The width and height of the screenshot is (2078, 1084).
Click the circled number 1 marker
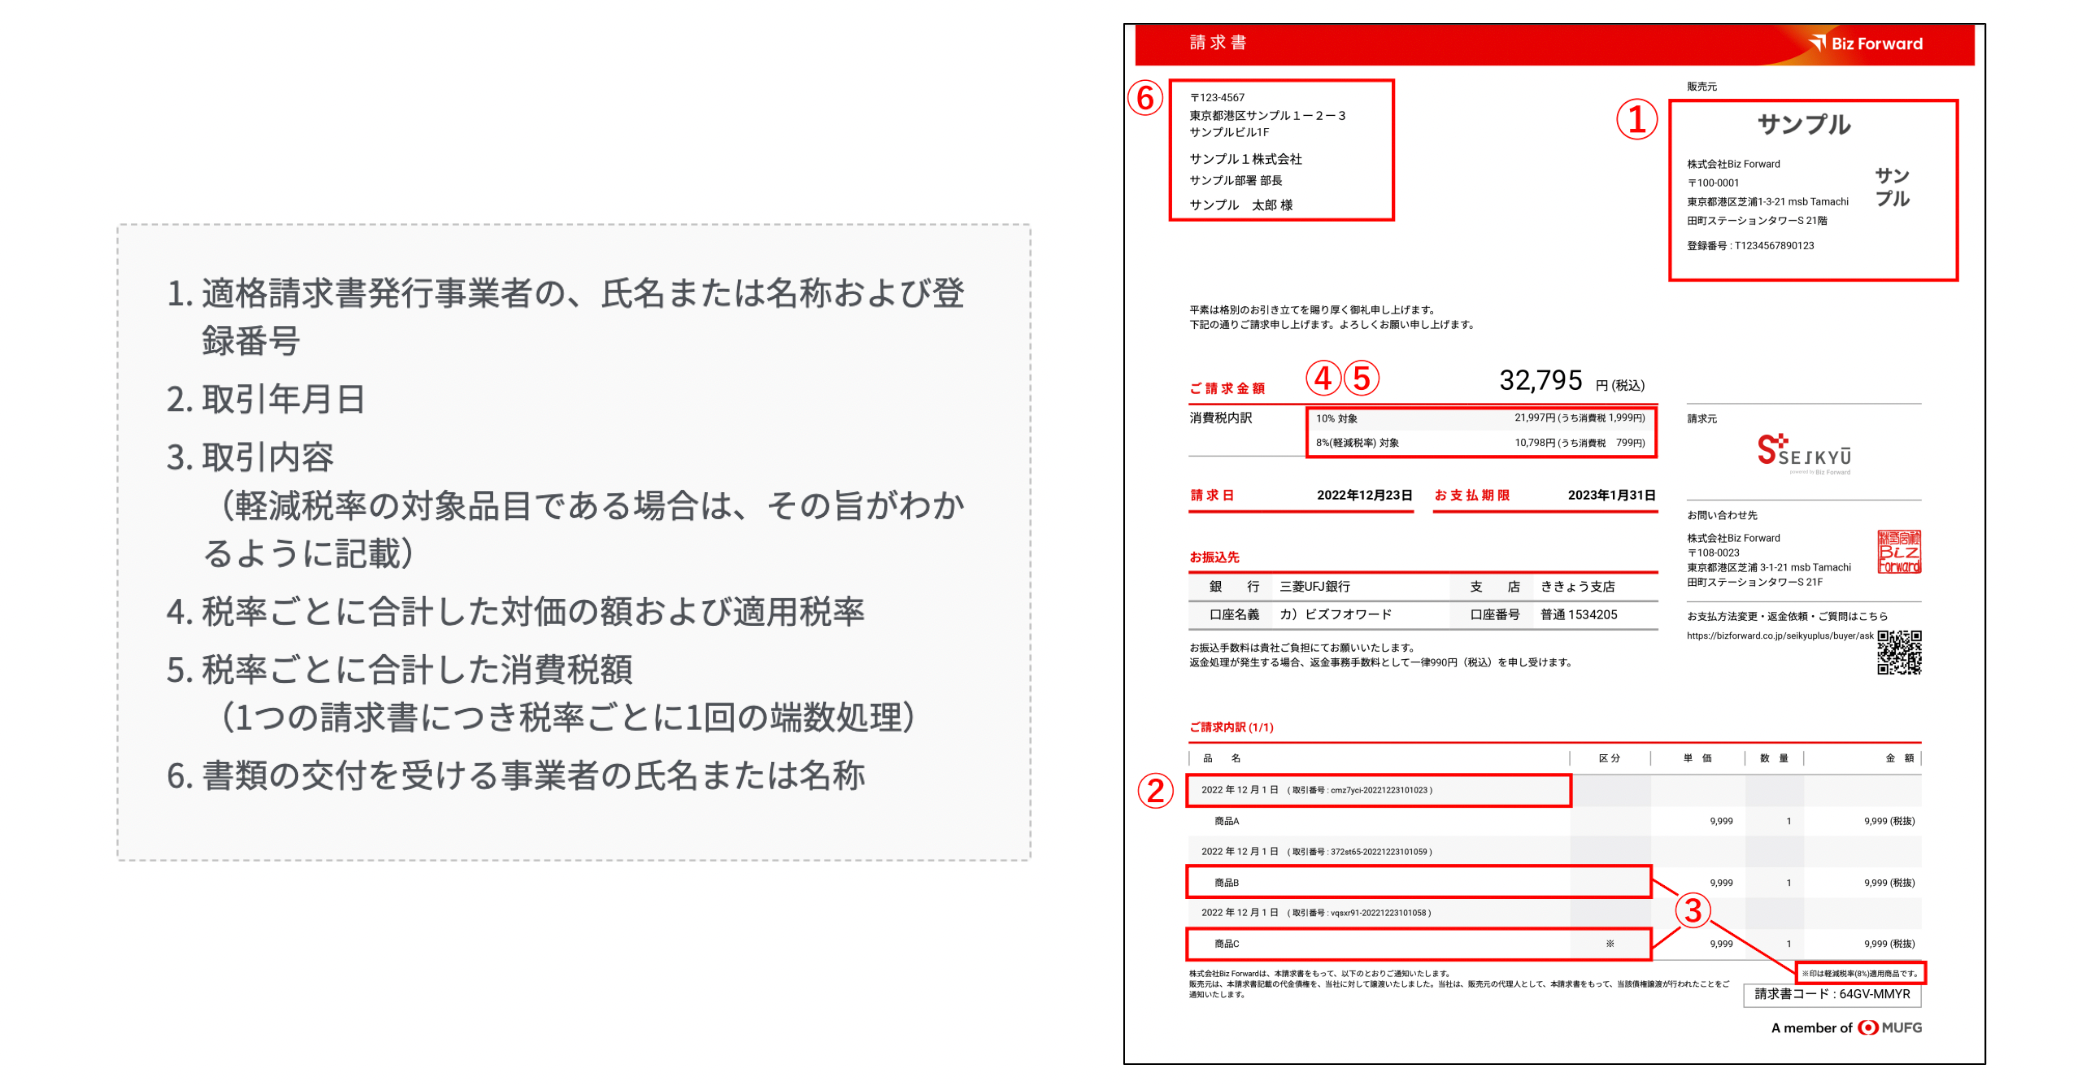point(1637,120)
